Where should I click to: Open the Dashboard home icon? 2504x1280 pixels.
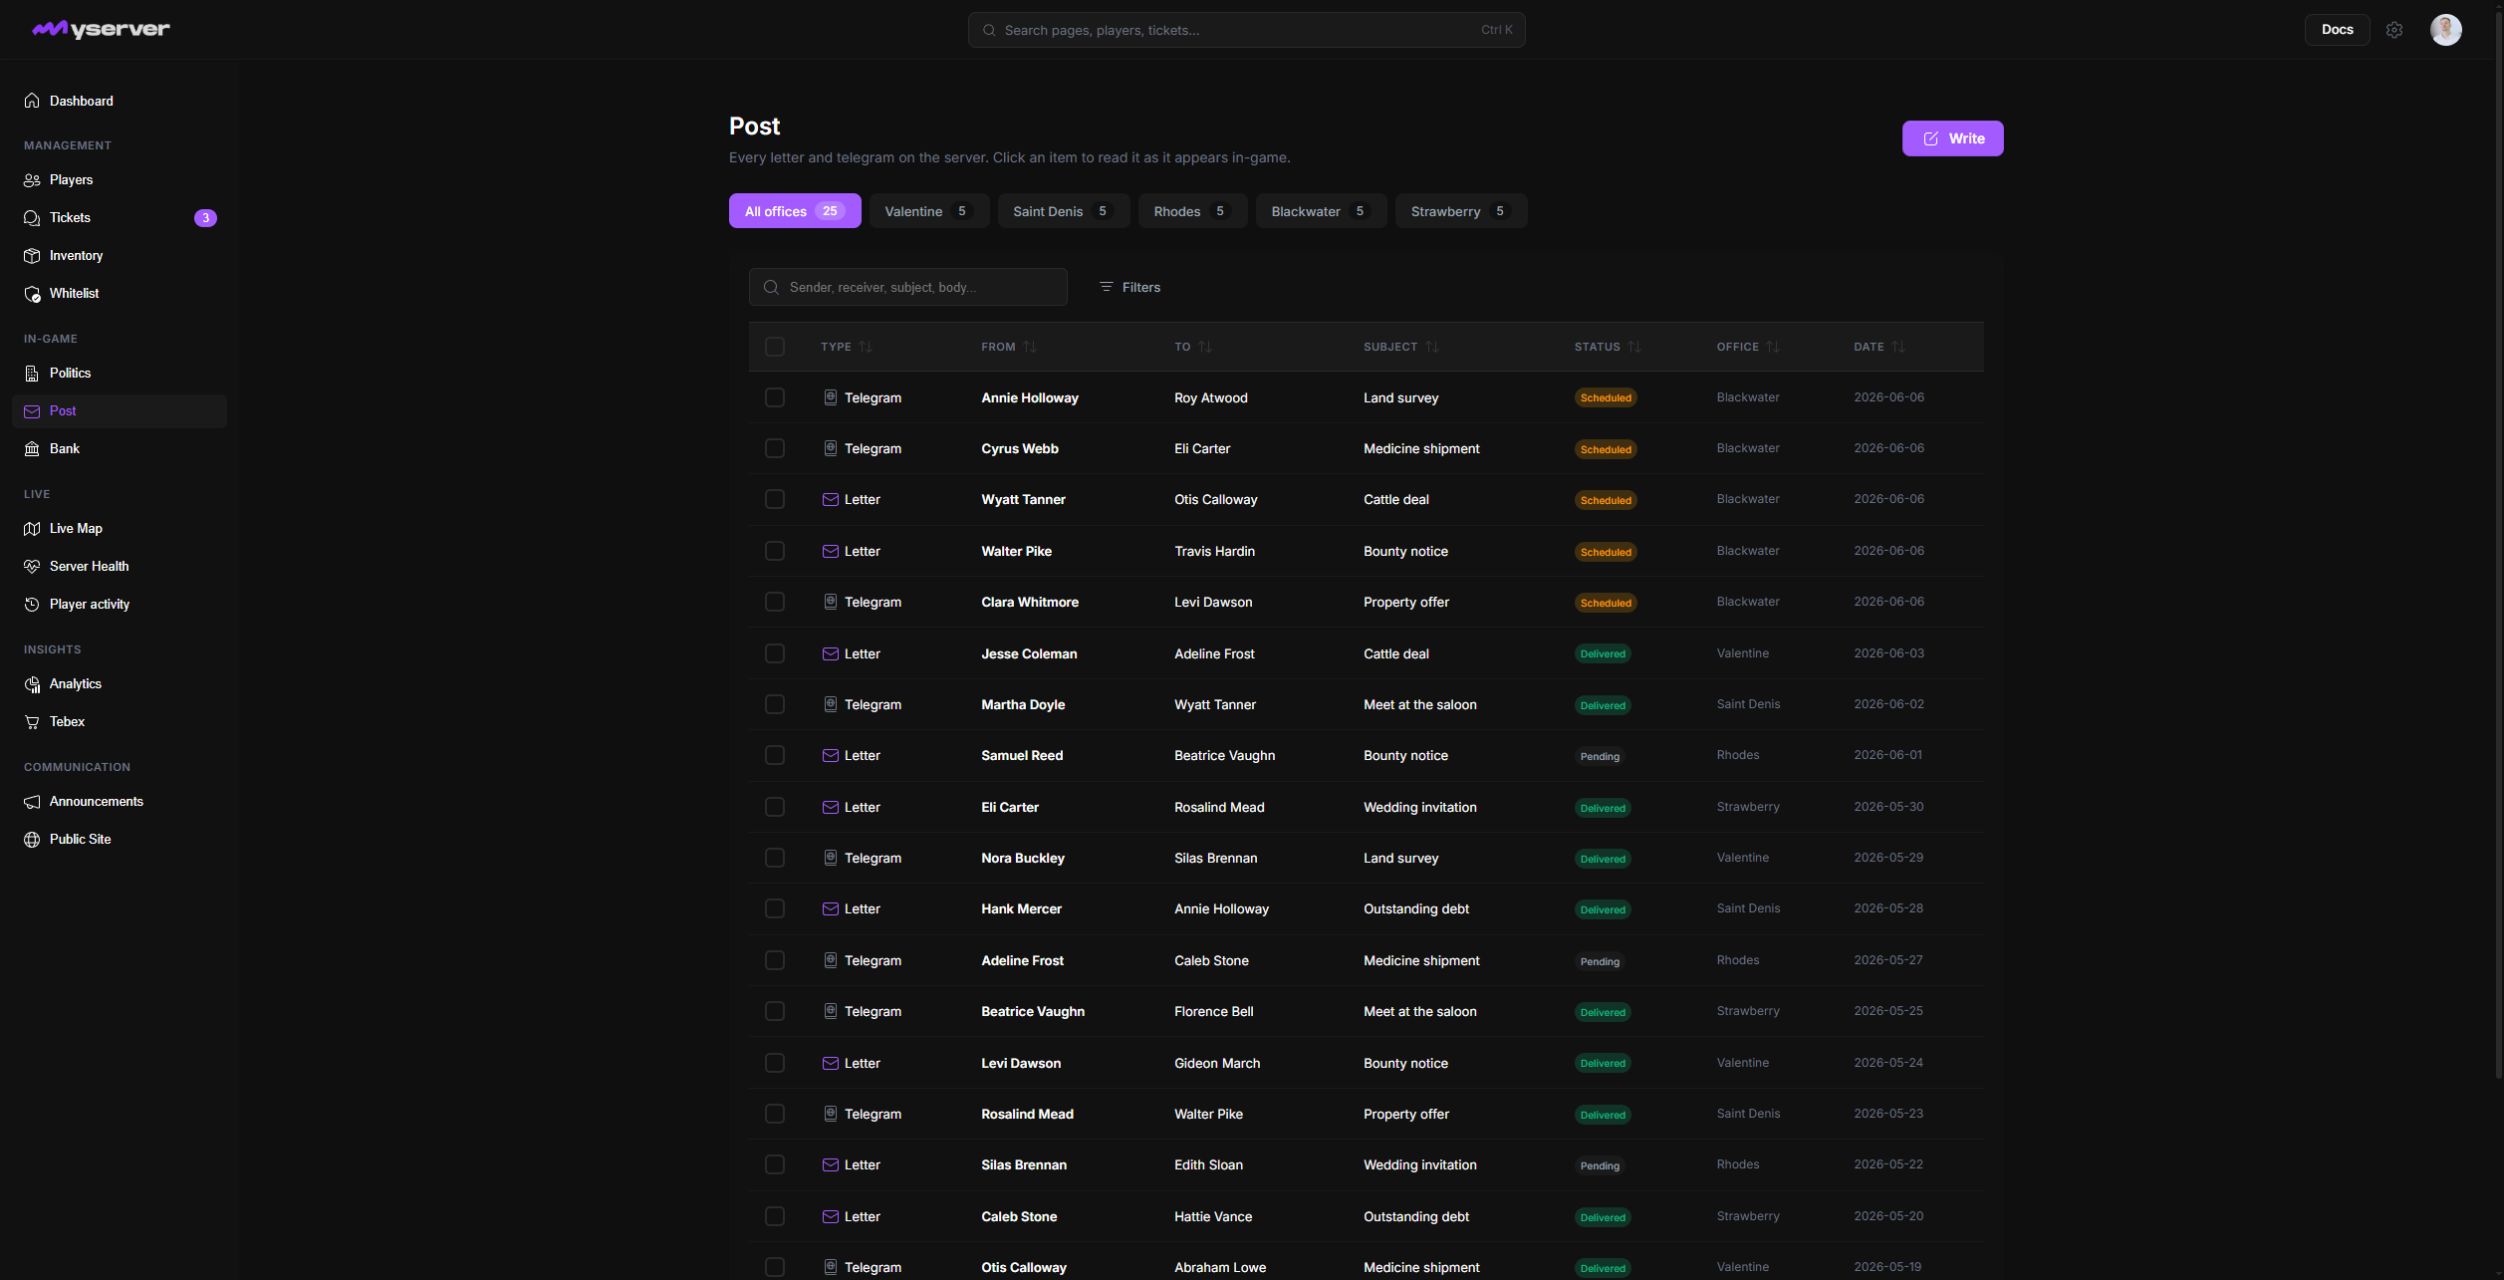32,101
